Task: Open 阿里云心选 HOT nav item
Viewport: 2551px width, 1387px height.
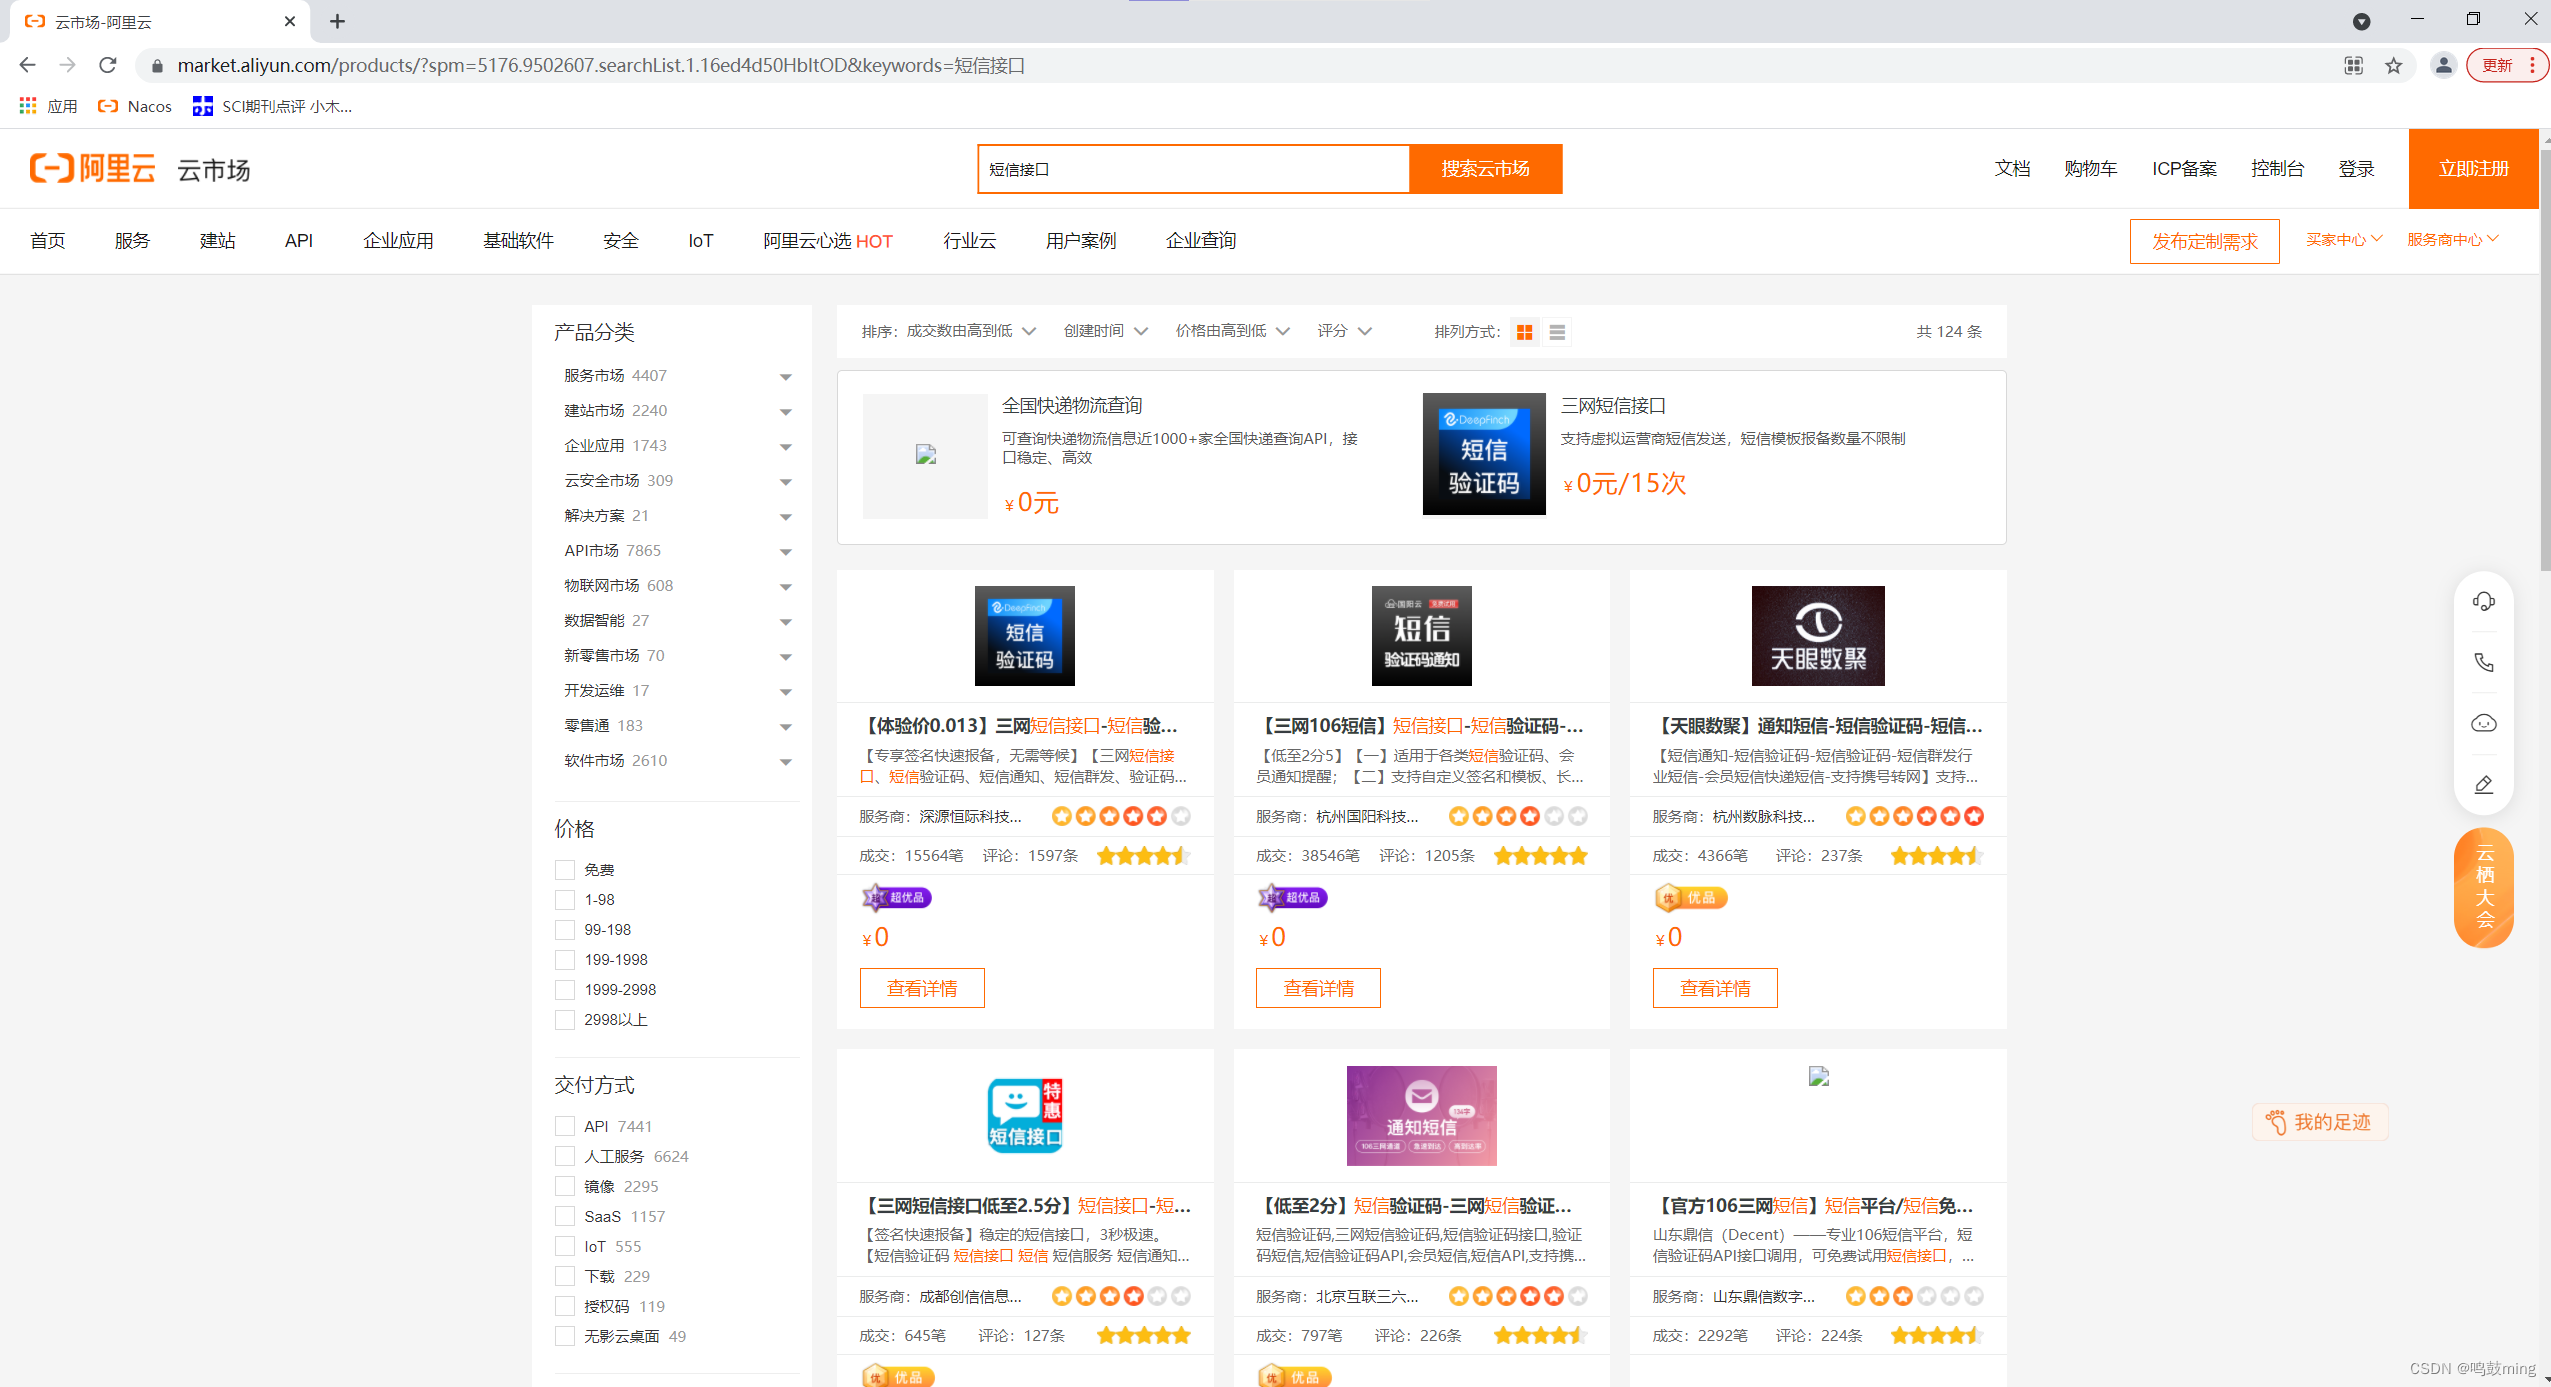Action: 827,240
